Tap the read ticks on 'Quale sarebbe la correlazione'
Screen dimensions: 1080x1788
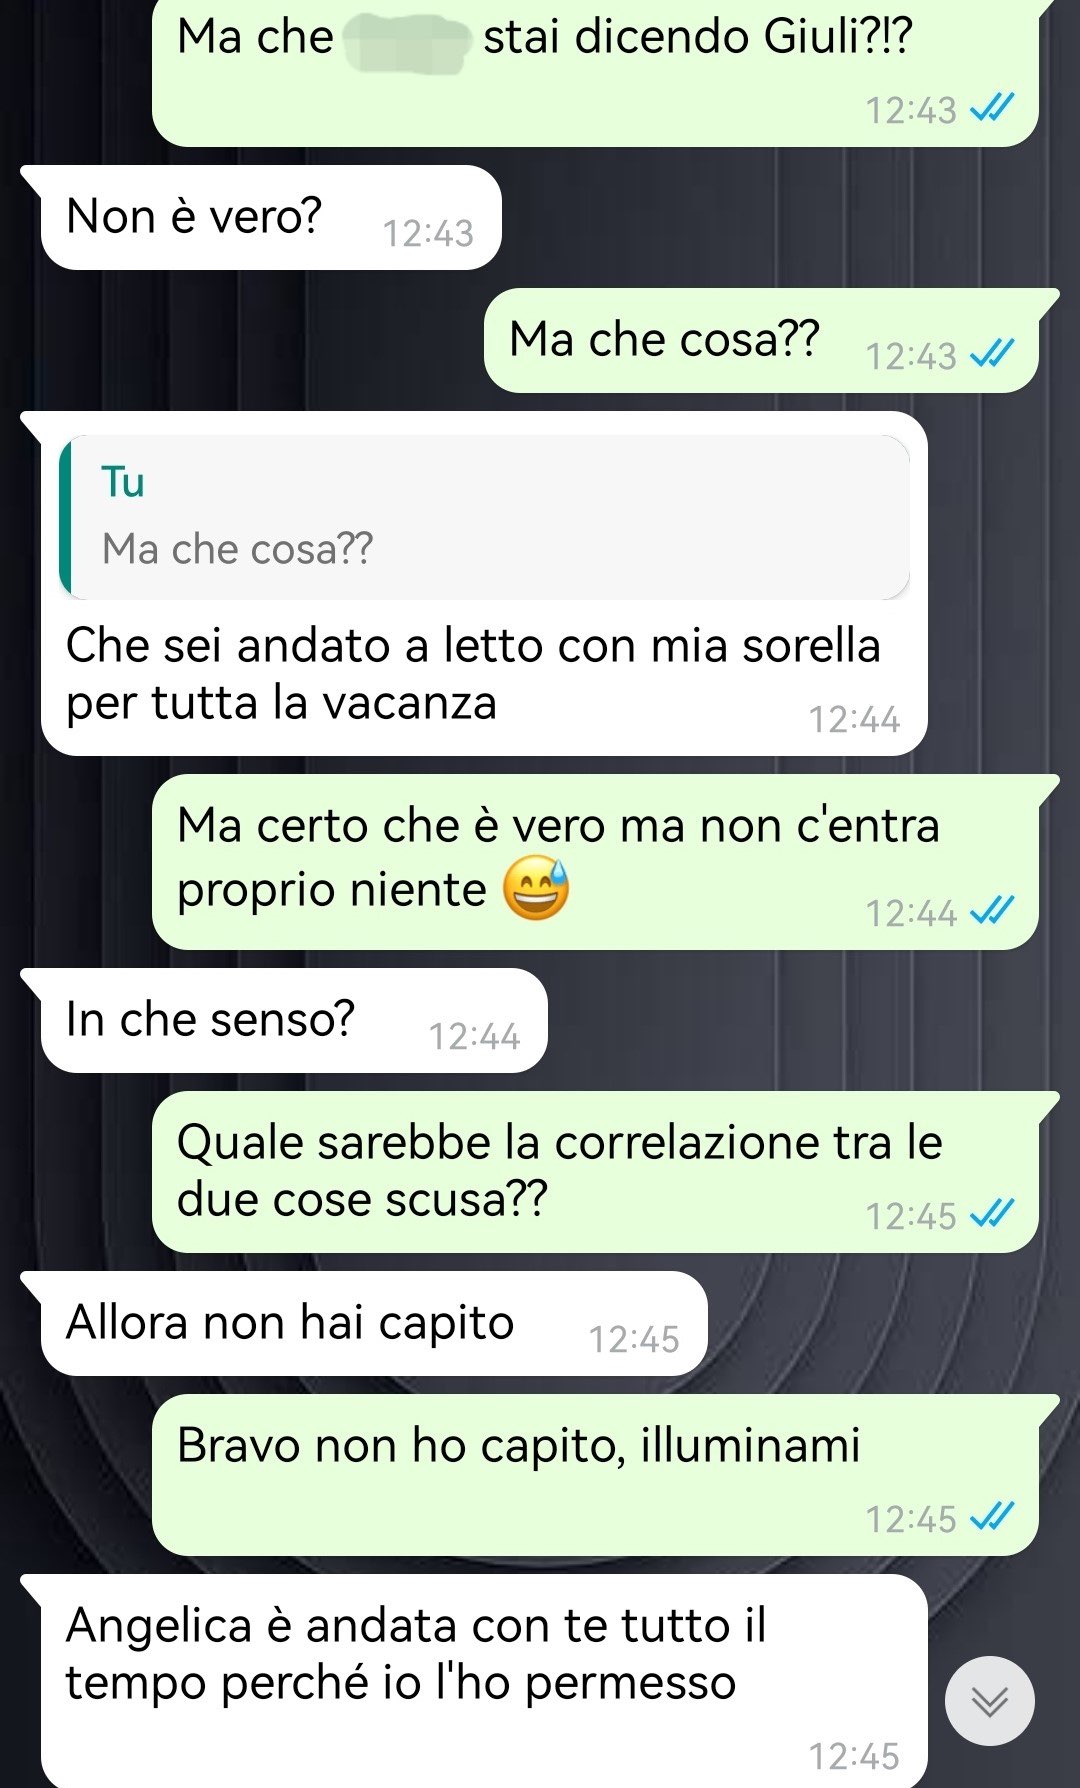point(993,1214)
